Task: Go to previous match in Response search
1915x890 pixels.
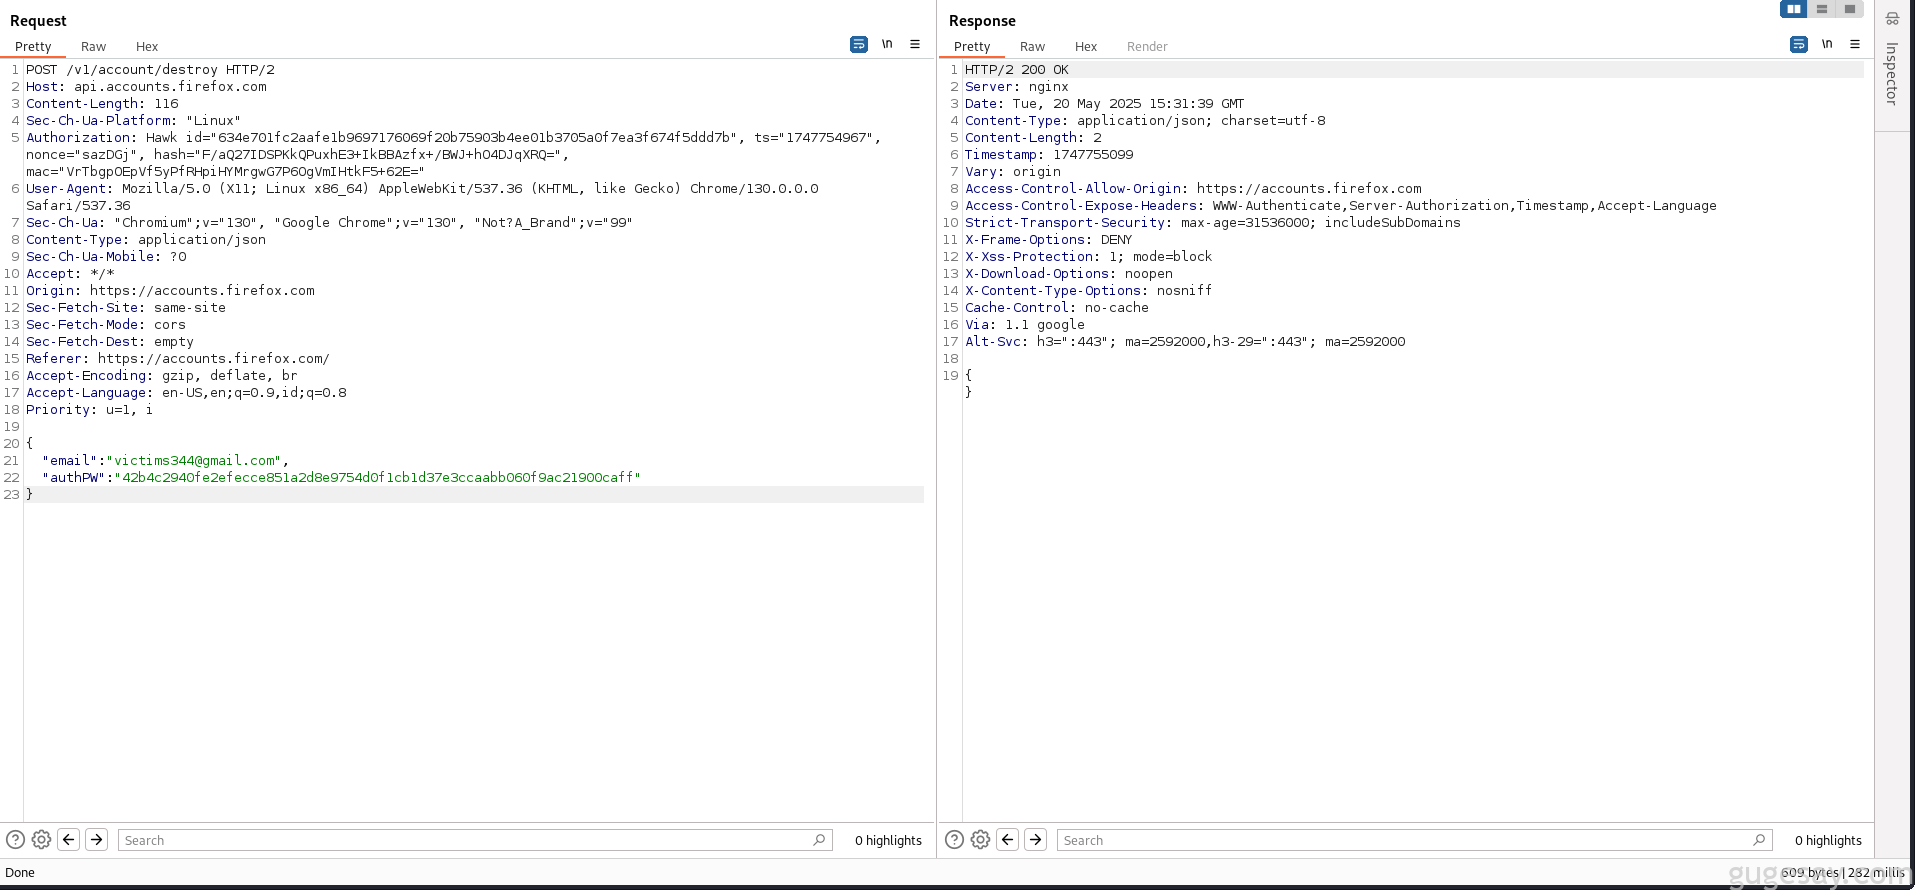Action: 1008,840
